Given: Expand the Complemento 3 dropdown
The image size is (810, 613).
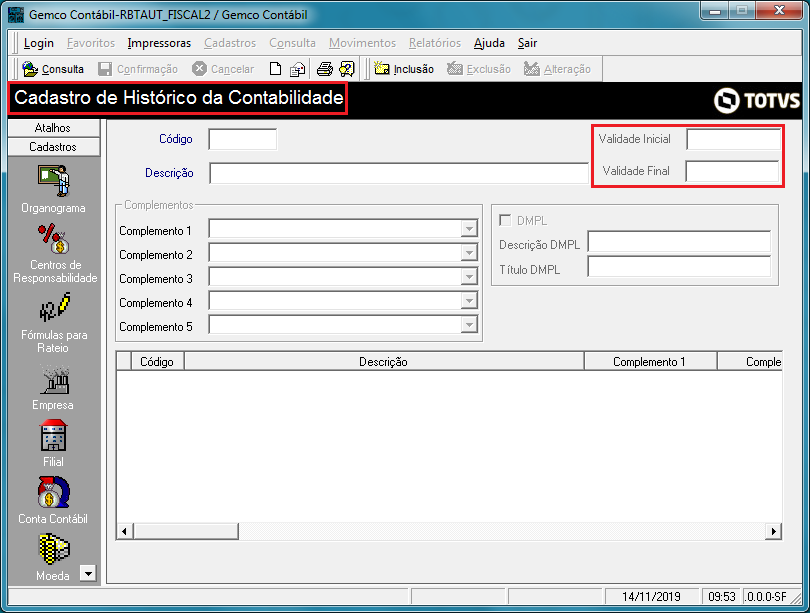Looking at the screenshot, I should coord(469,277).
